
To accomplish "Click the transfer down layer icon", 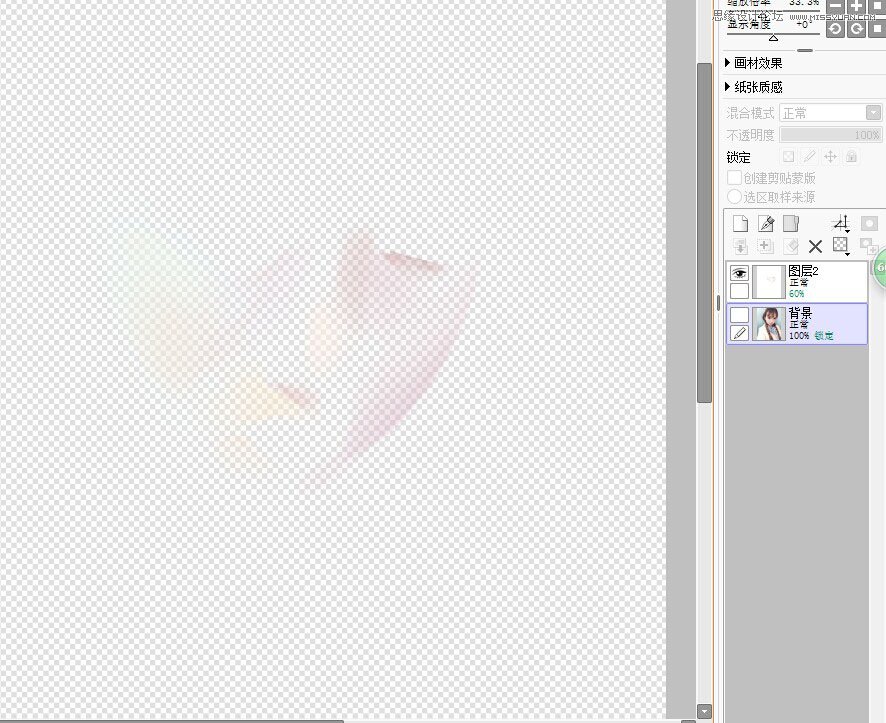I will click(x=740, y=246).
